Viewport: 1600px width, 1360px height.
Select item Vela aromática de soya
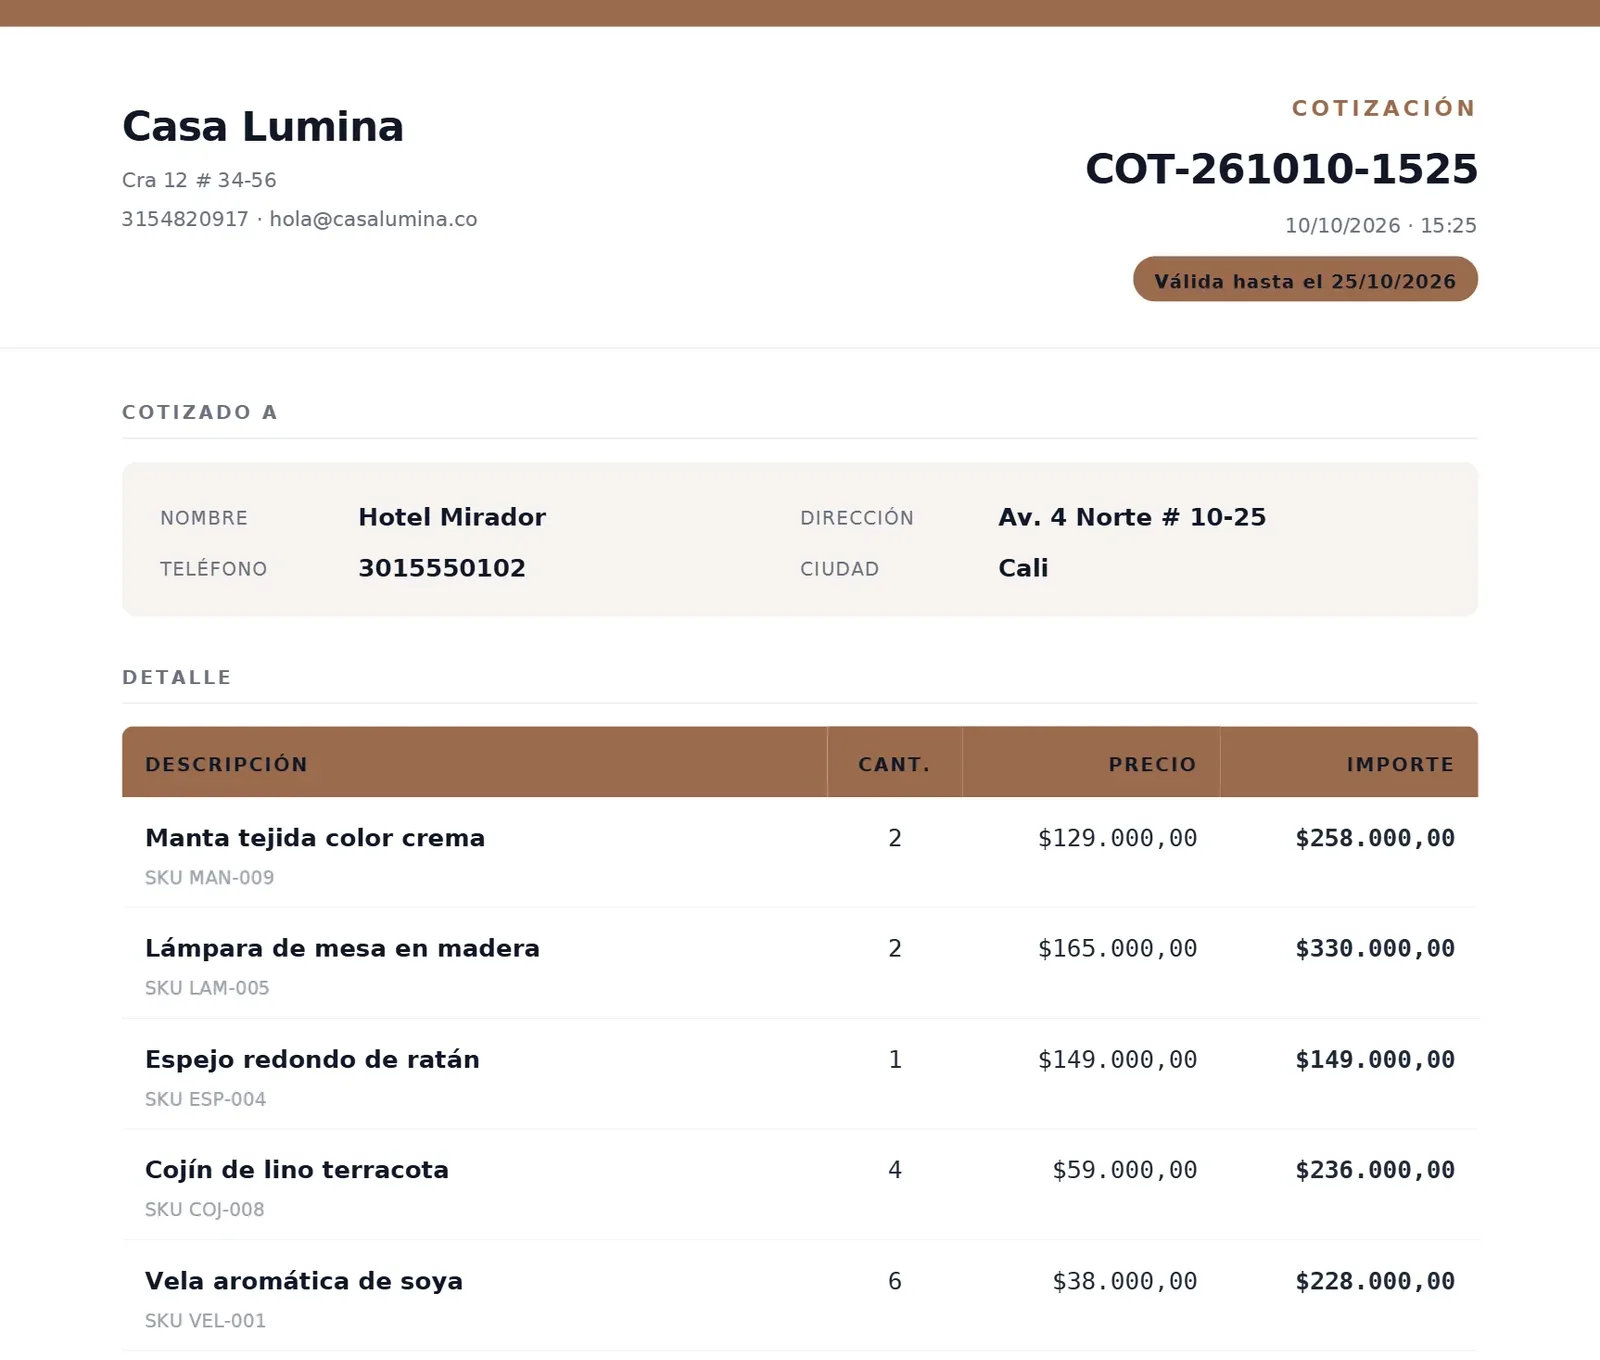(304, 1281)
